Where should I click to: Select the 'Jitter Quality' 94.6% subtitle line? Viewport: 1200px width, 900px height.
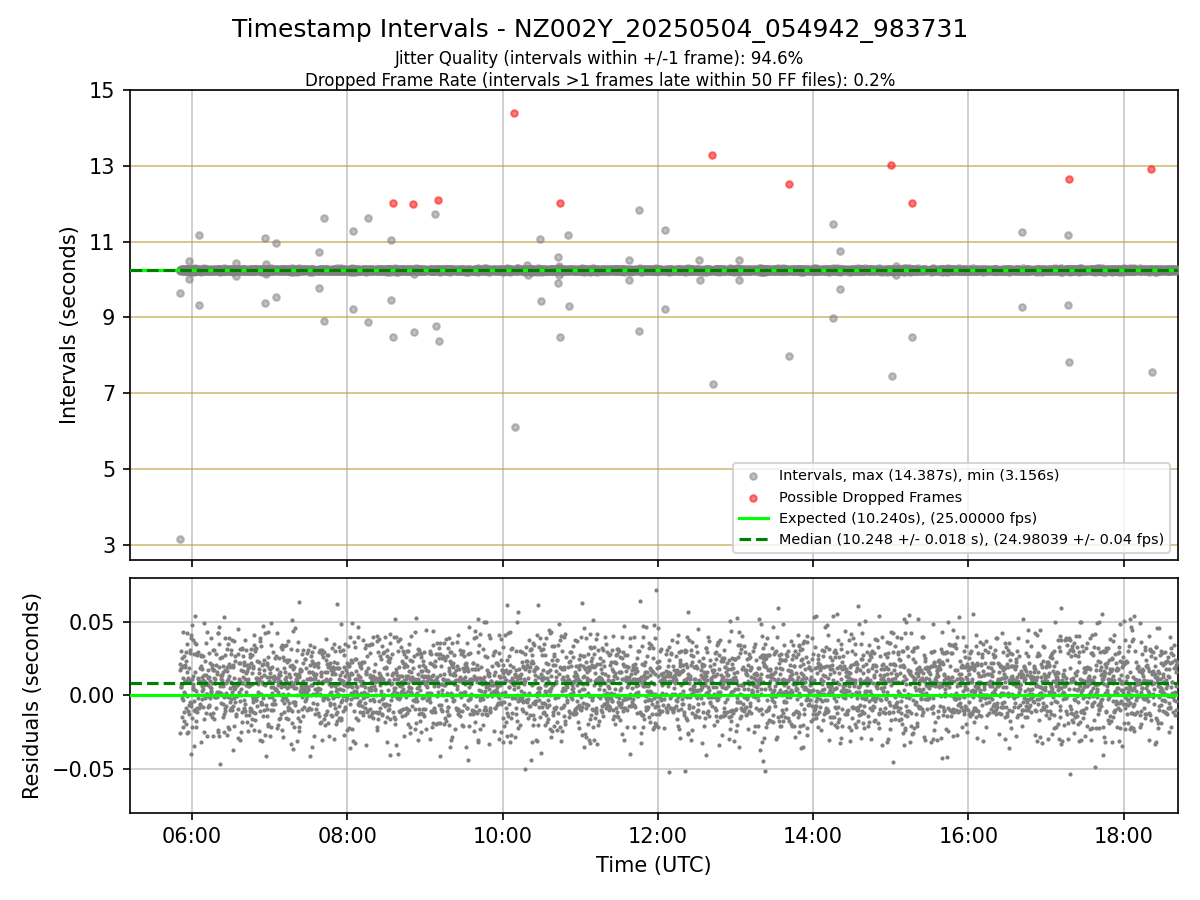click(x=599, y=58)
